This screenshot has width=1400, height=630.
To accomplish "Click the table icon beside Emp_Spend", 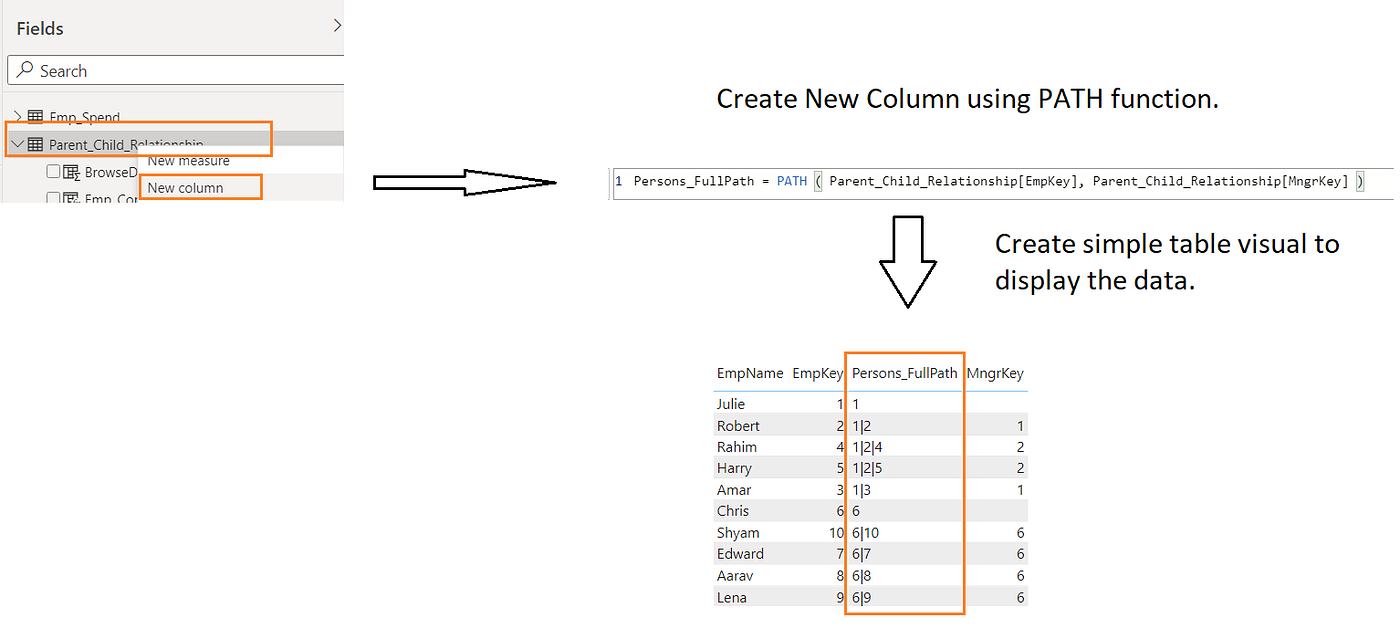I will (x=35, y=116).
